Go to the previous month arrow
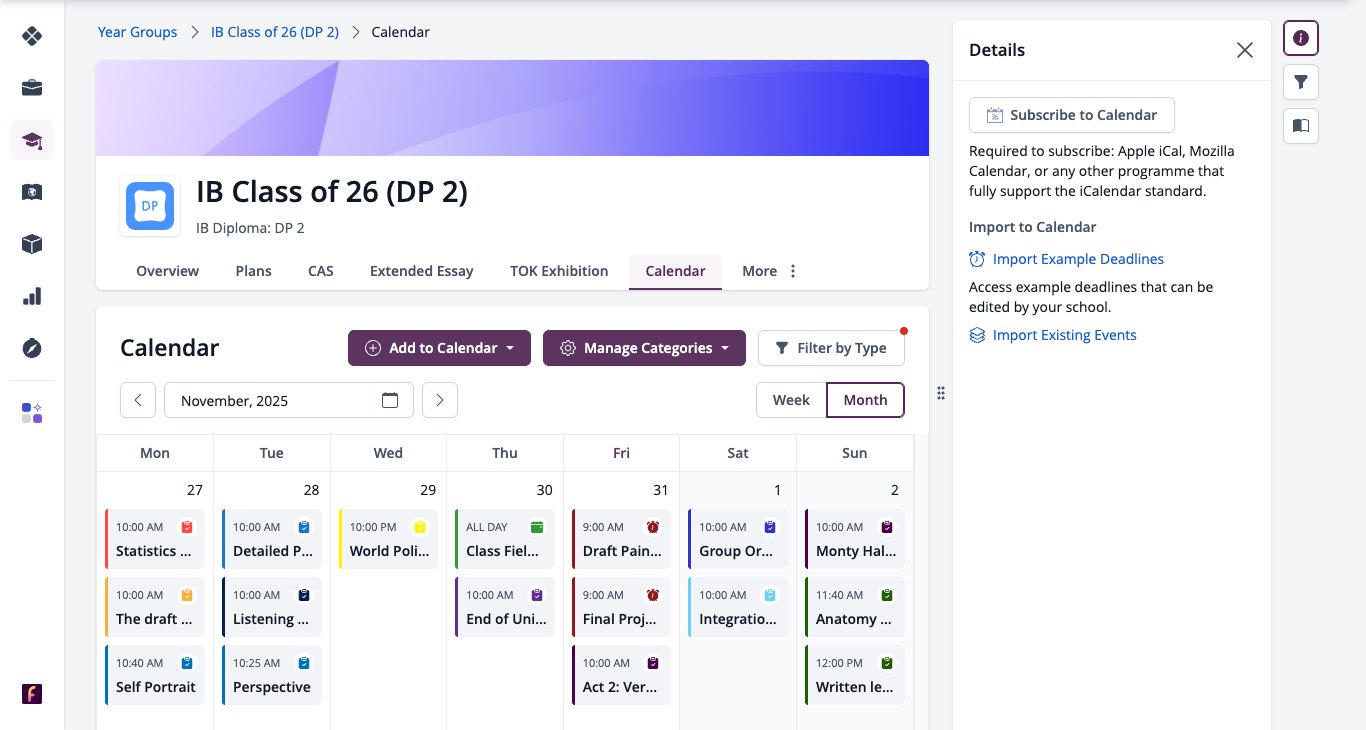 point(138,400)
